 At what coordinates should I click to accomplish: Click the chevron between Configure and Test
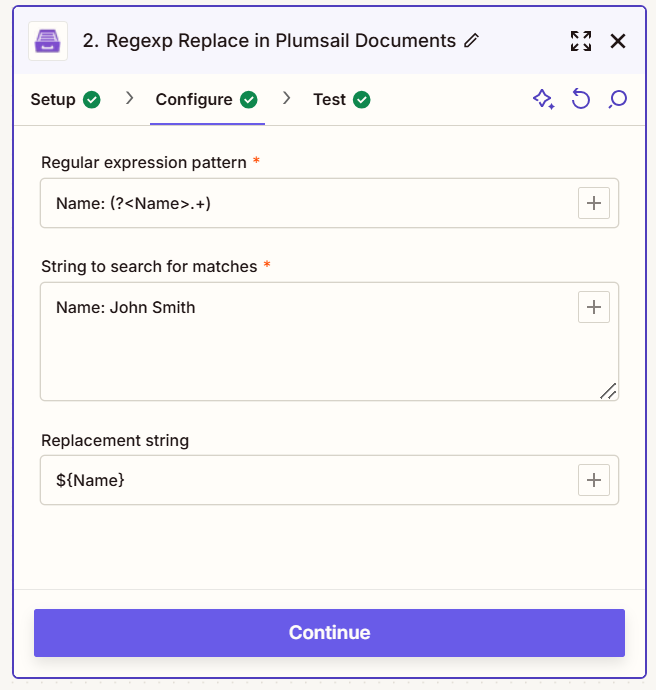[286, 98]
